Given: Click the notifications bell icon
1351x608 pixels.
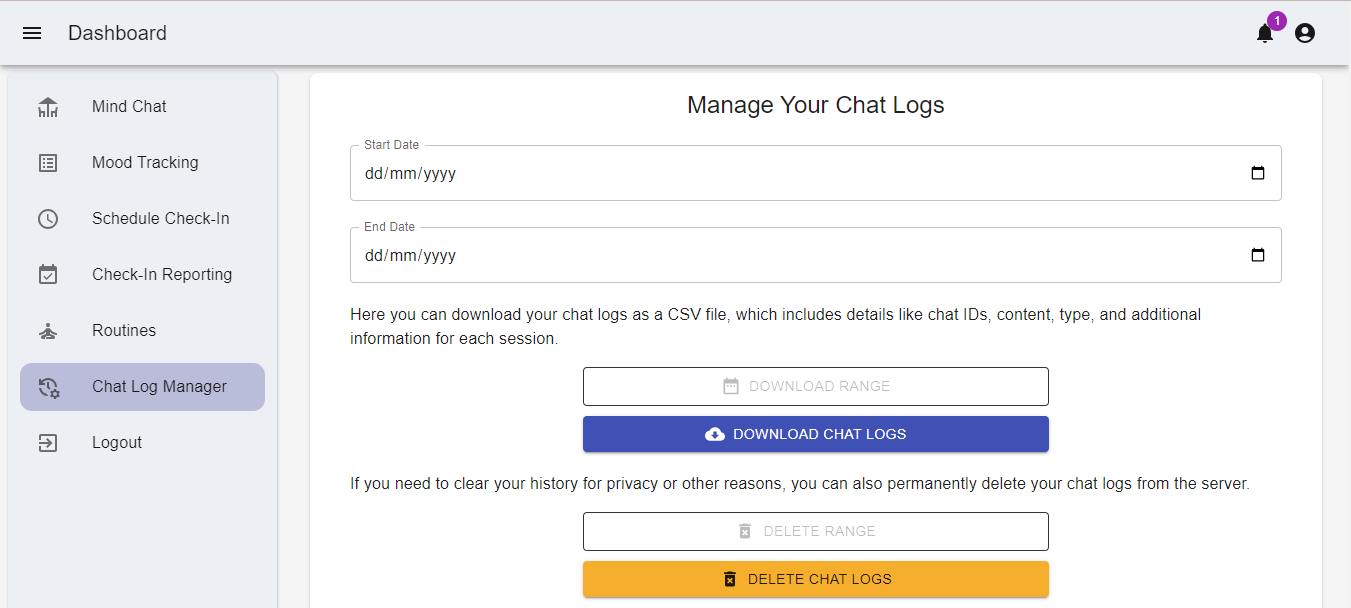Looking at the screenshot, I should click(x=1265, y=34).
